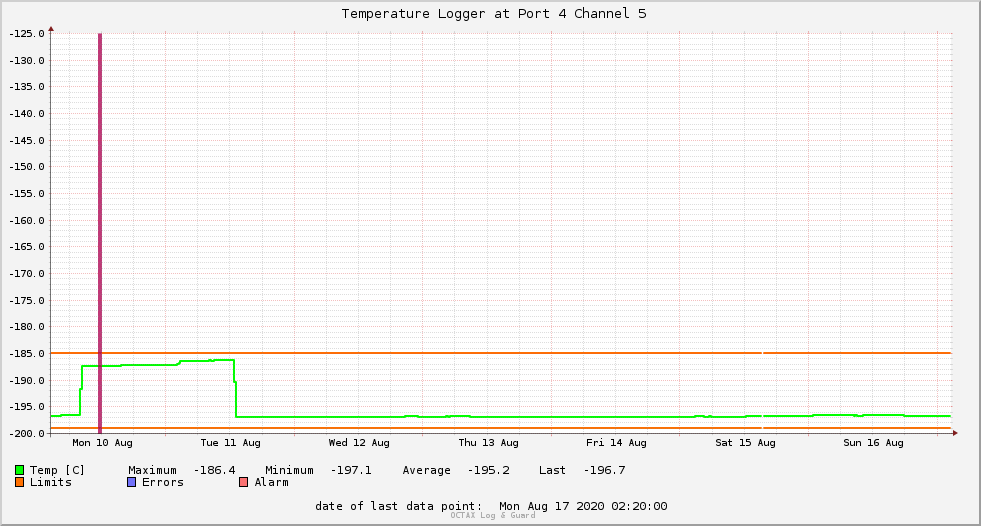Click the orange Limits legend swatch
The height and width of the screenshot is (526, 981).
19,482
